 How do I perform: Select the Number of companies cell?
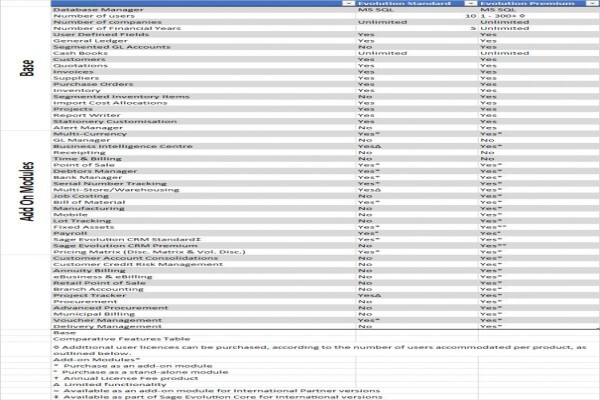click(x=203, y=22)
